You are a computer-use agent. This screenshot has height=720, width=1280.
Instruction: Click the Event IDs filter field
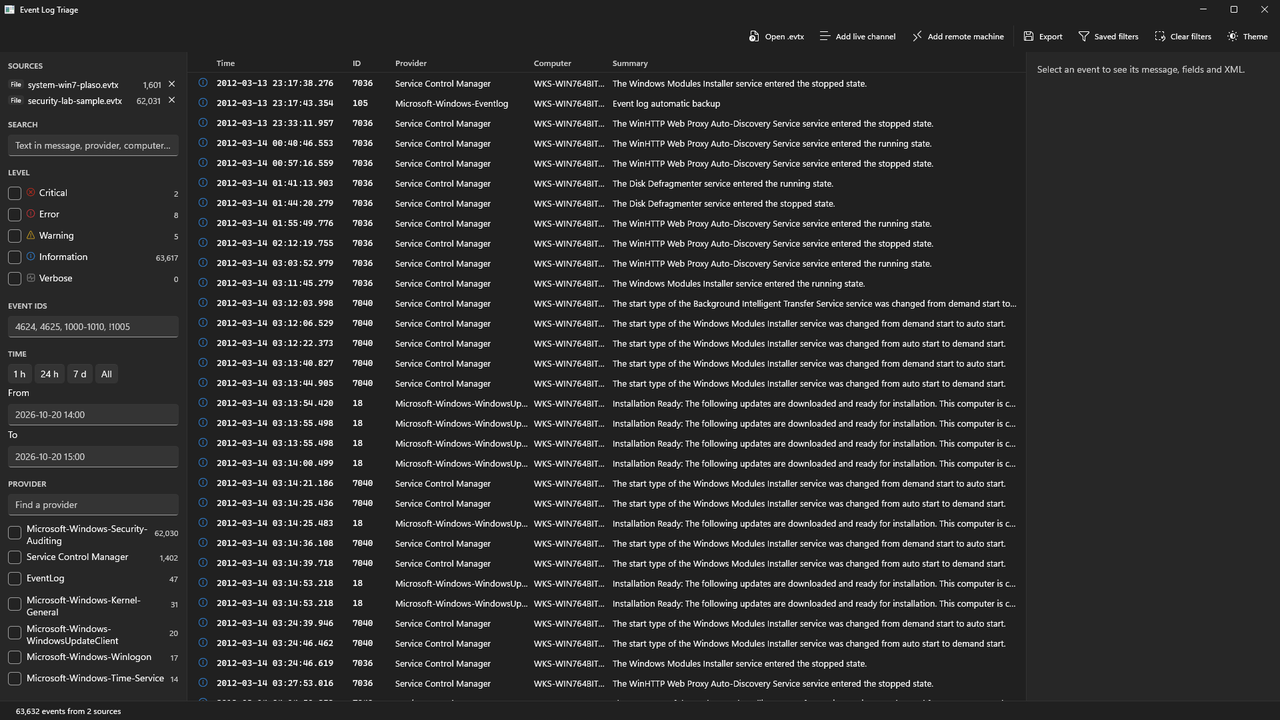pos(93,326)
